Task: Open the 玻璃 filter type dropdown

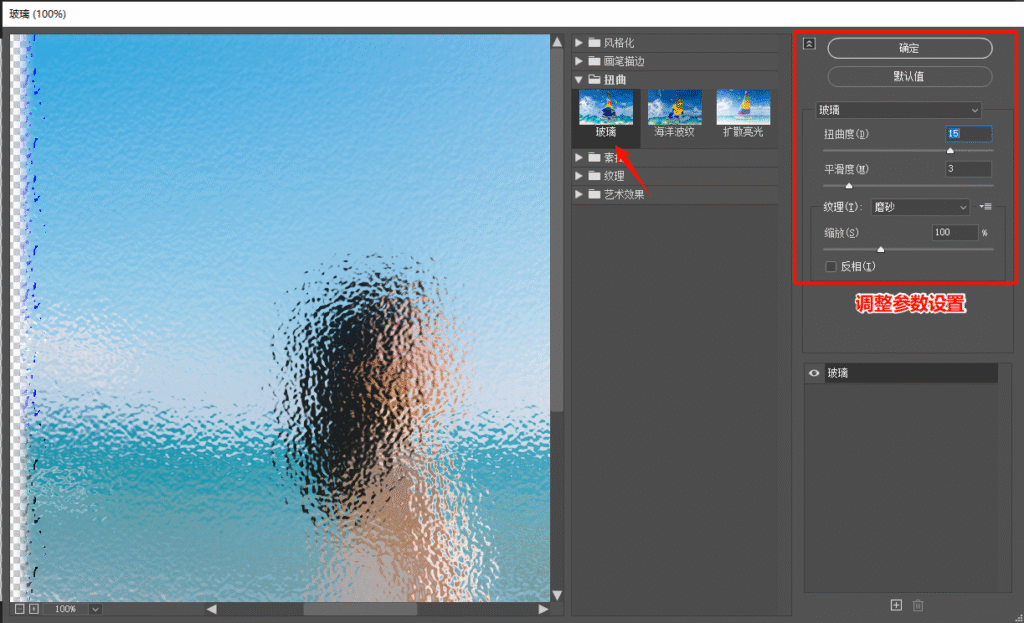Action: (x=898, y=110)
